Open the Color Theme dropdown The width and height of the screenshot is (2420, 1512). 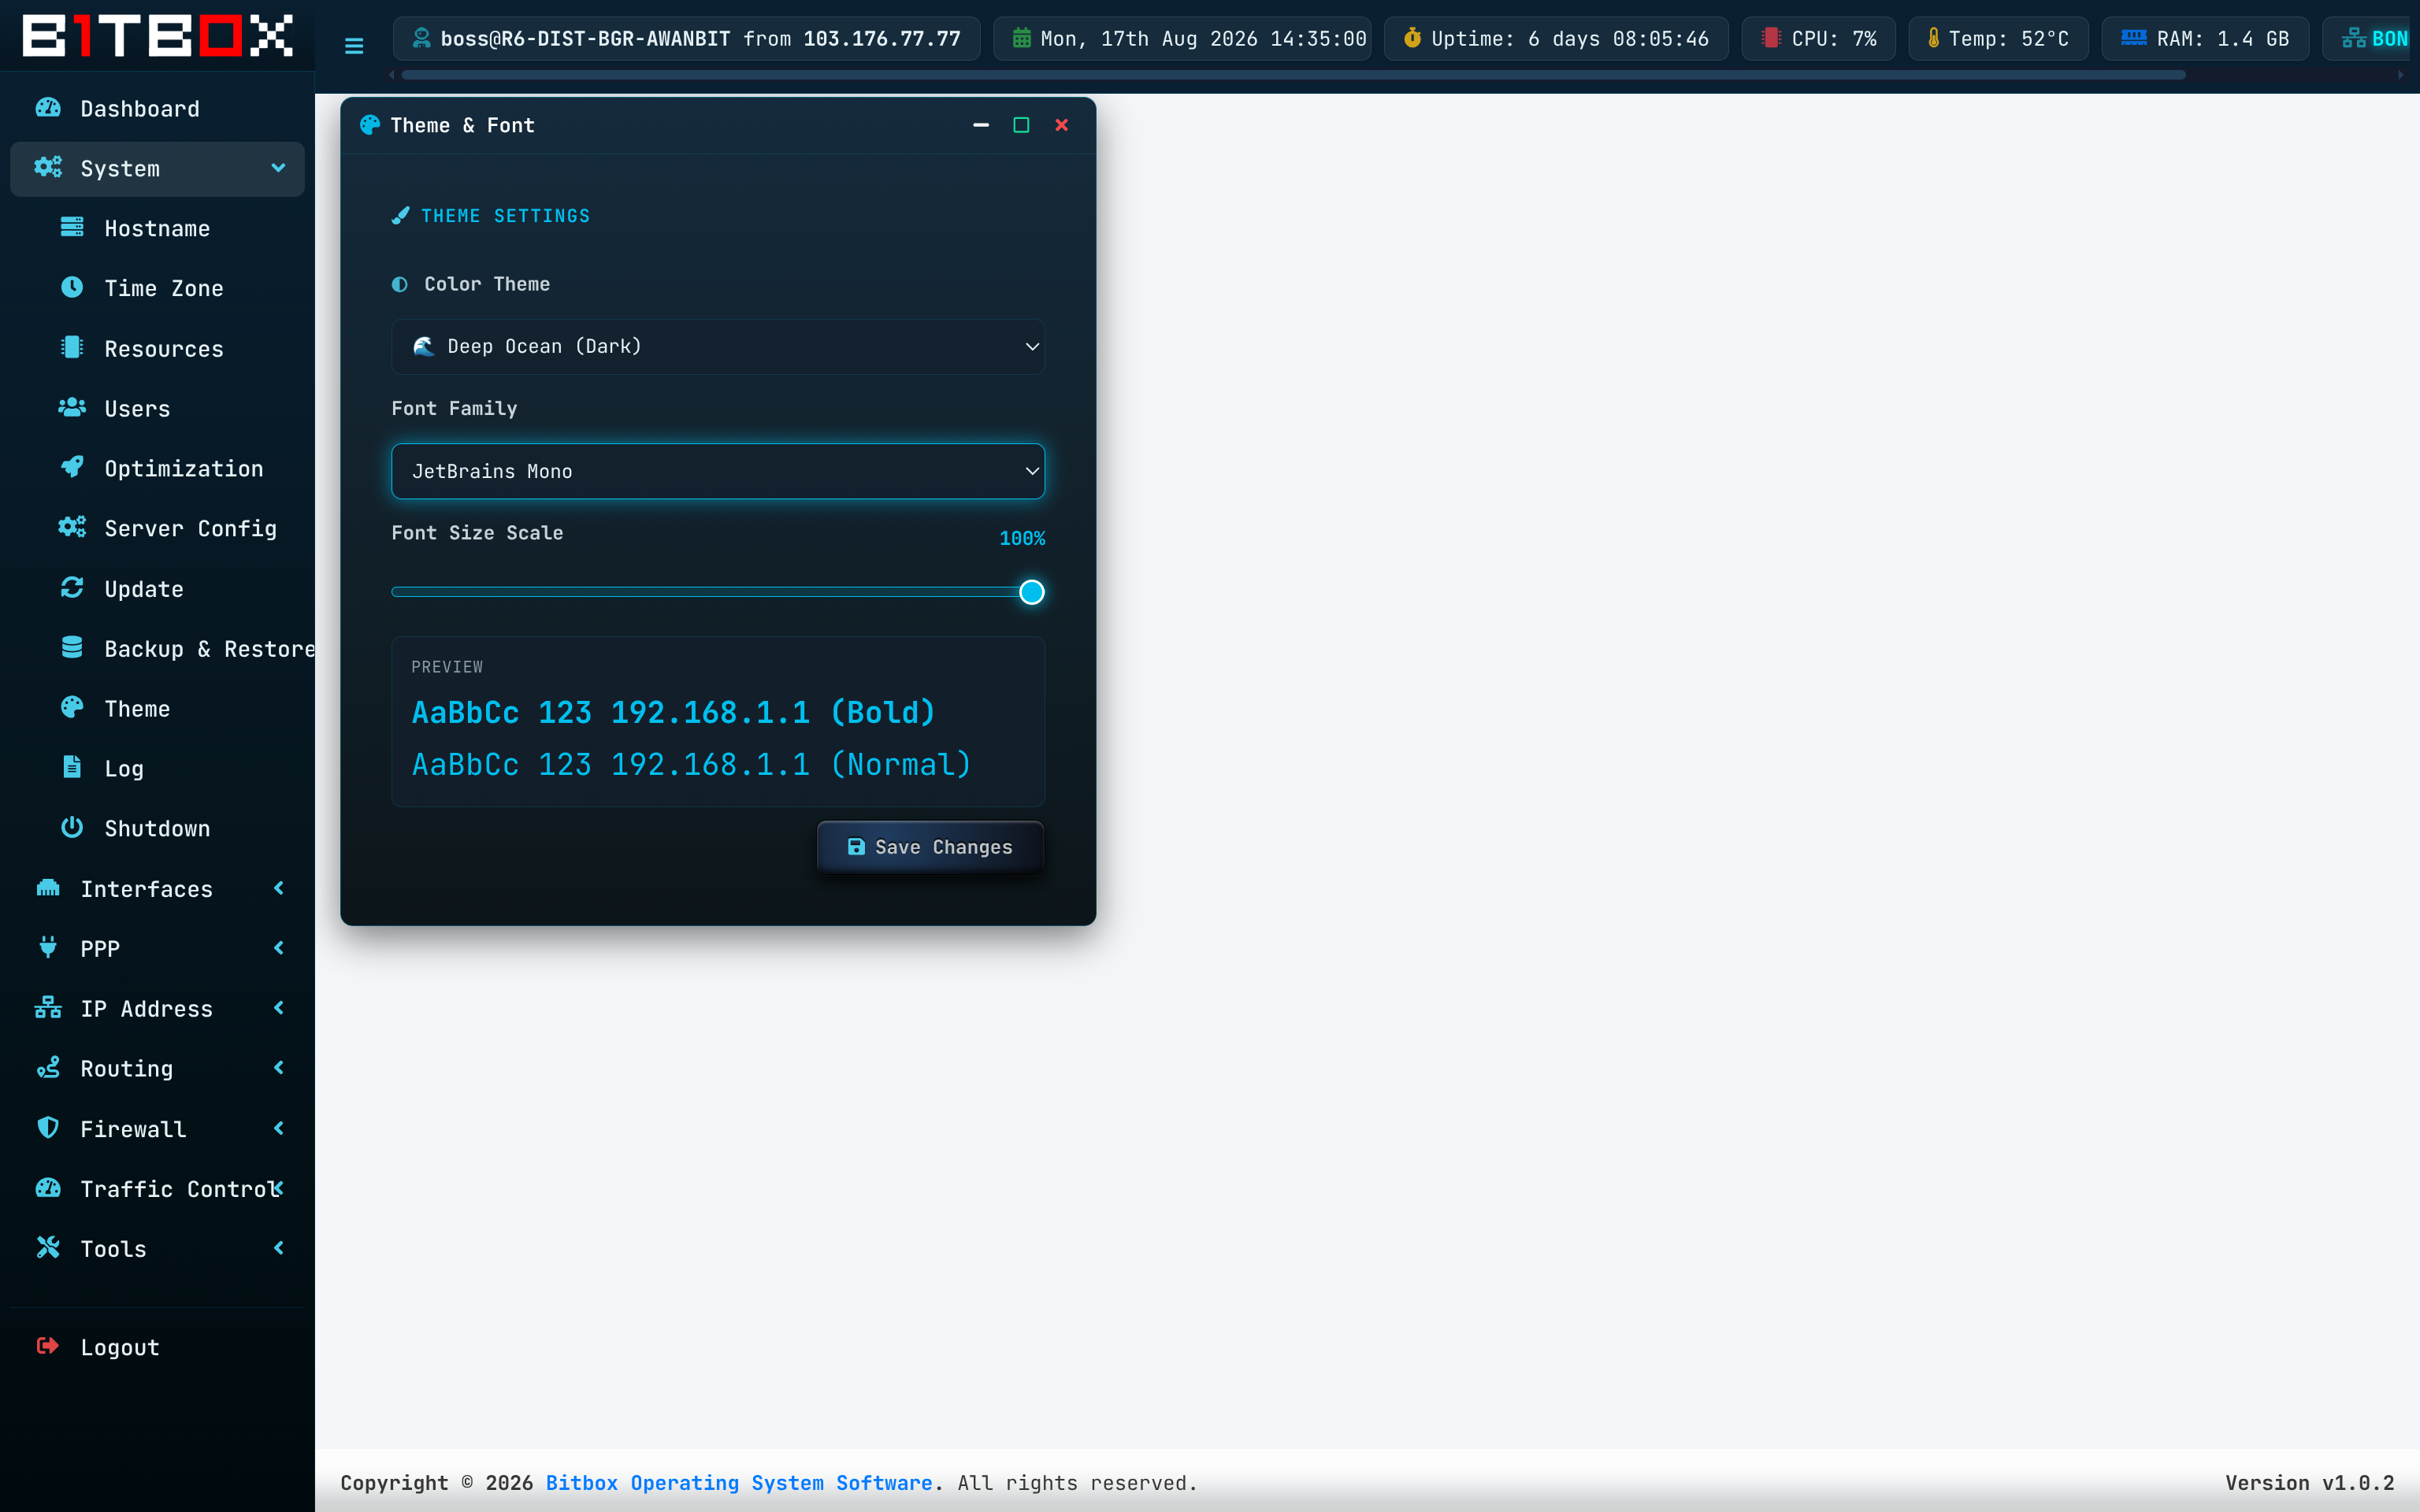718,346
